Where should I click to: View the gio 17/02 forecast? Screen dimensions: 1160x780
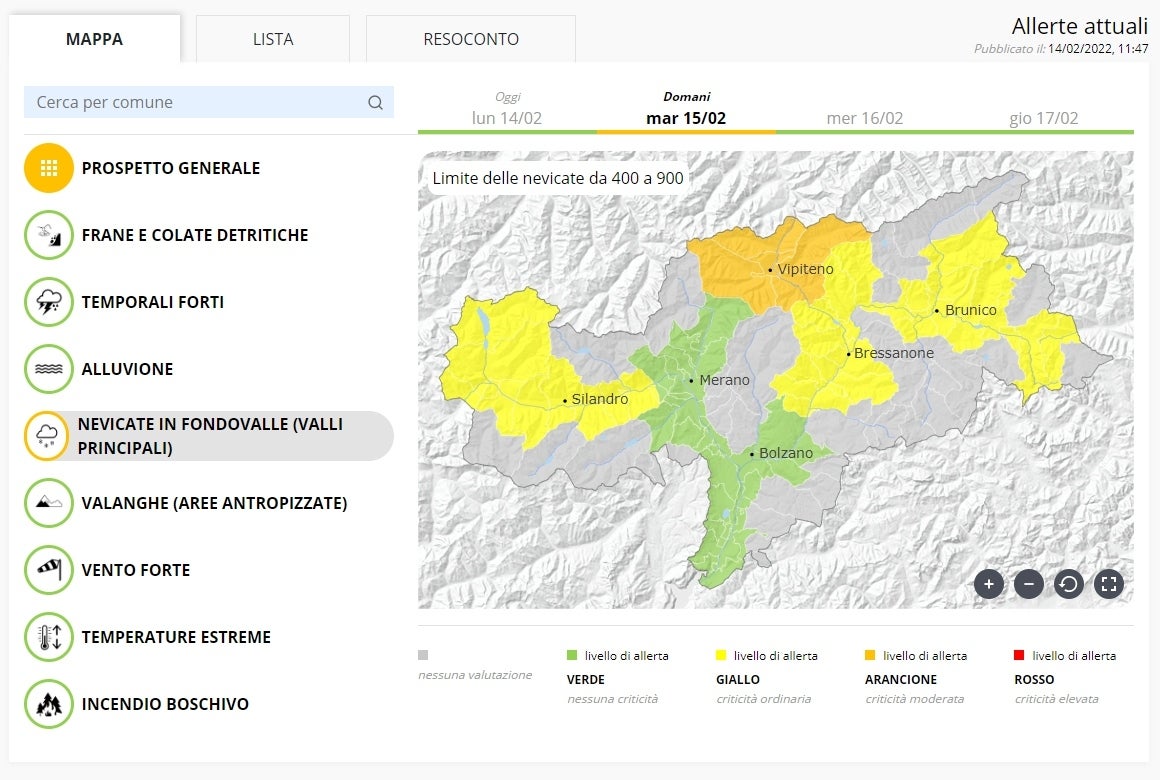(x=1044, y=118)
